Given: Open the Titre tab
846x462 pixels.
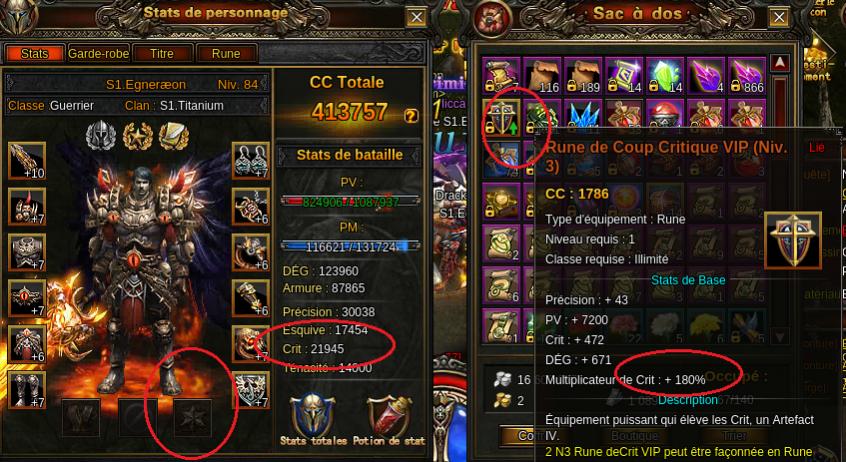Looking at the screenshot, I should 162,53.
